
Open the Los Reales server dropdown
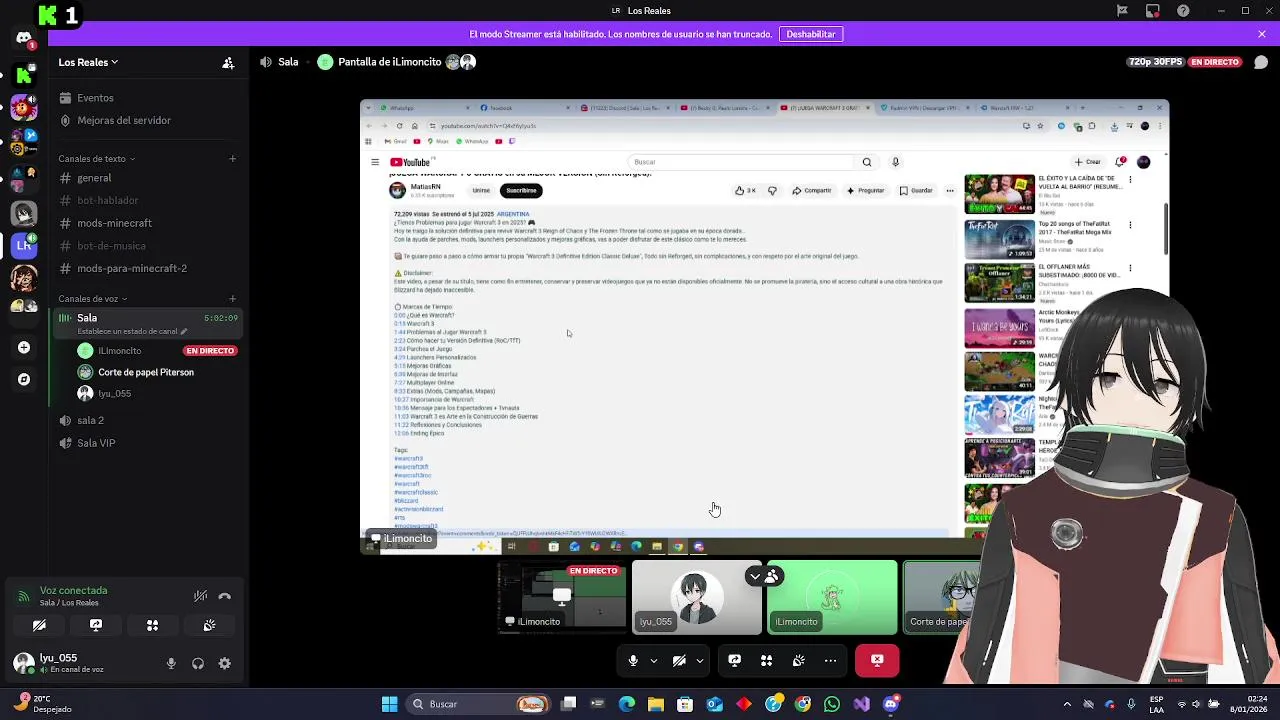[x=88, y=62]
